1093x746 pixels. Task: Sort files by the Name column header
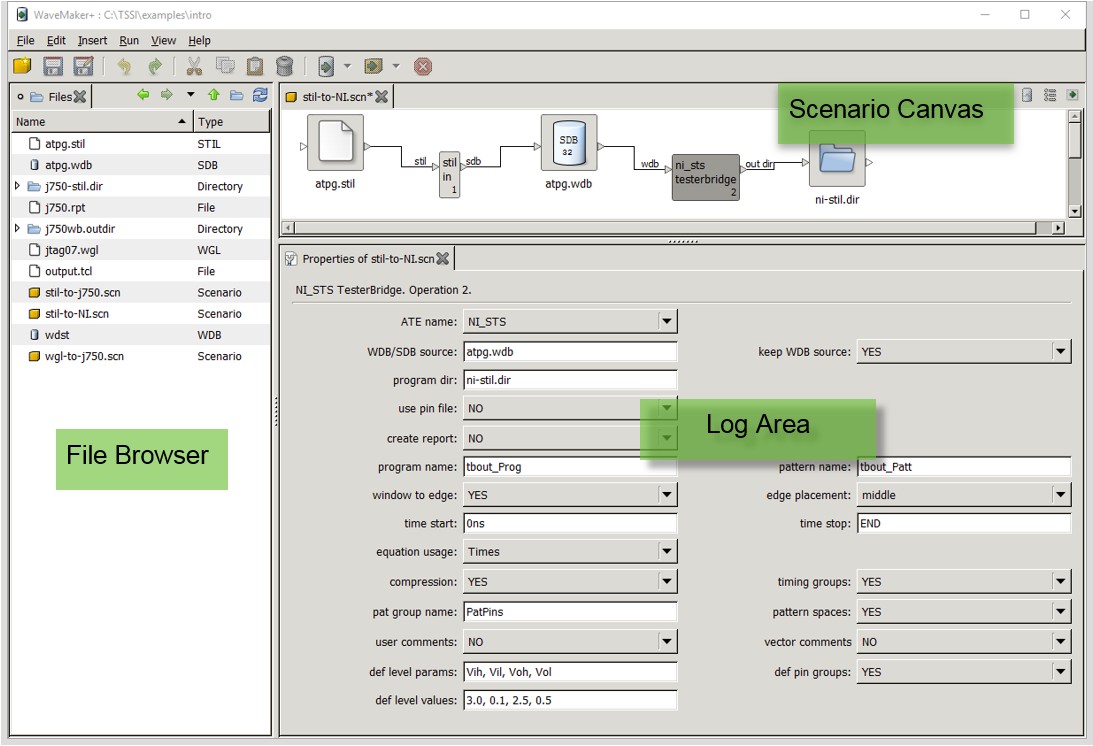pyautogui.click(x=102, y=121)
